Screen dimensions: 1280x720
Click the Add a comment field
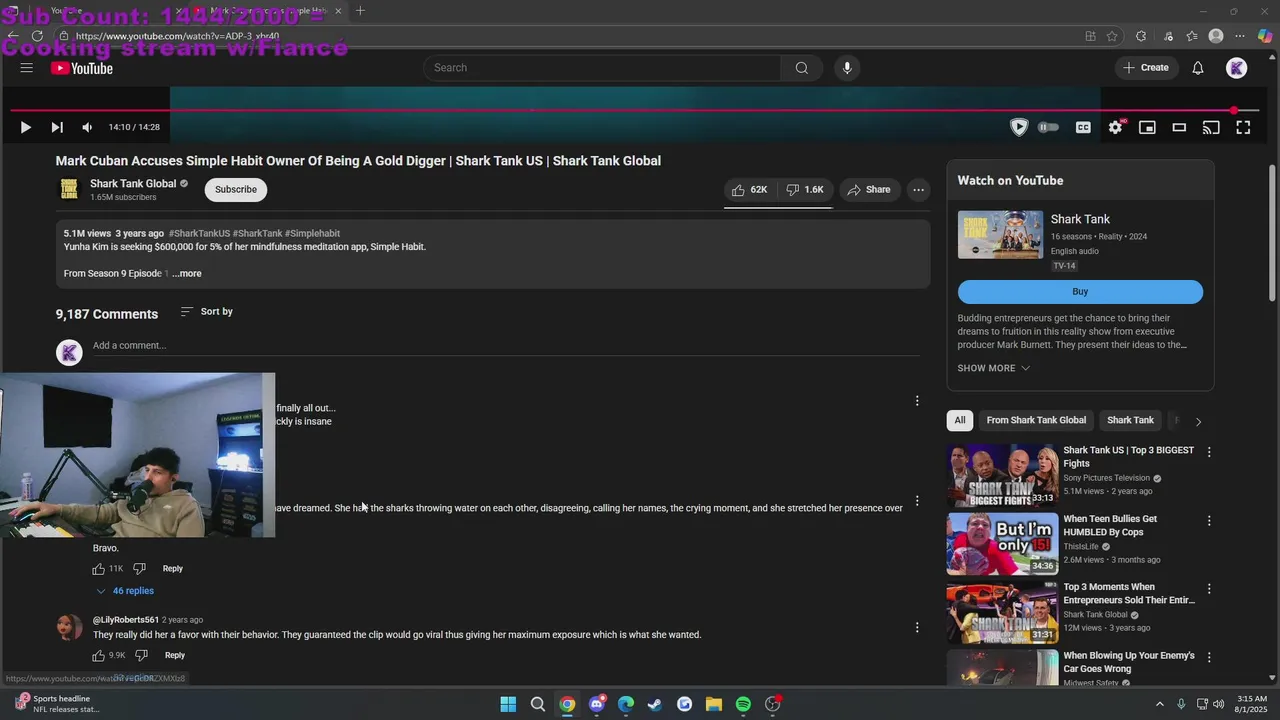(505, 346)
